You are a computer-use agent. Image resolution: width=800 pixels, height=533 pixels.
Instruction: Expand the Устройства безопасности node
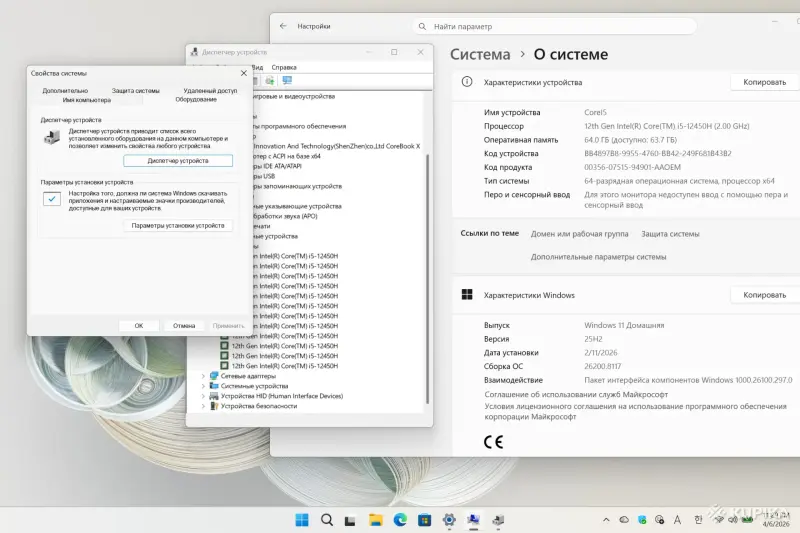204,406
